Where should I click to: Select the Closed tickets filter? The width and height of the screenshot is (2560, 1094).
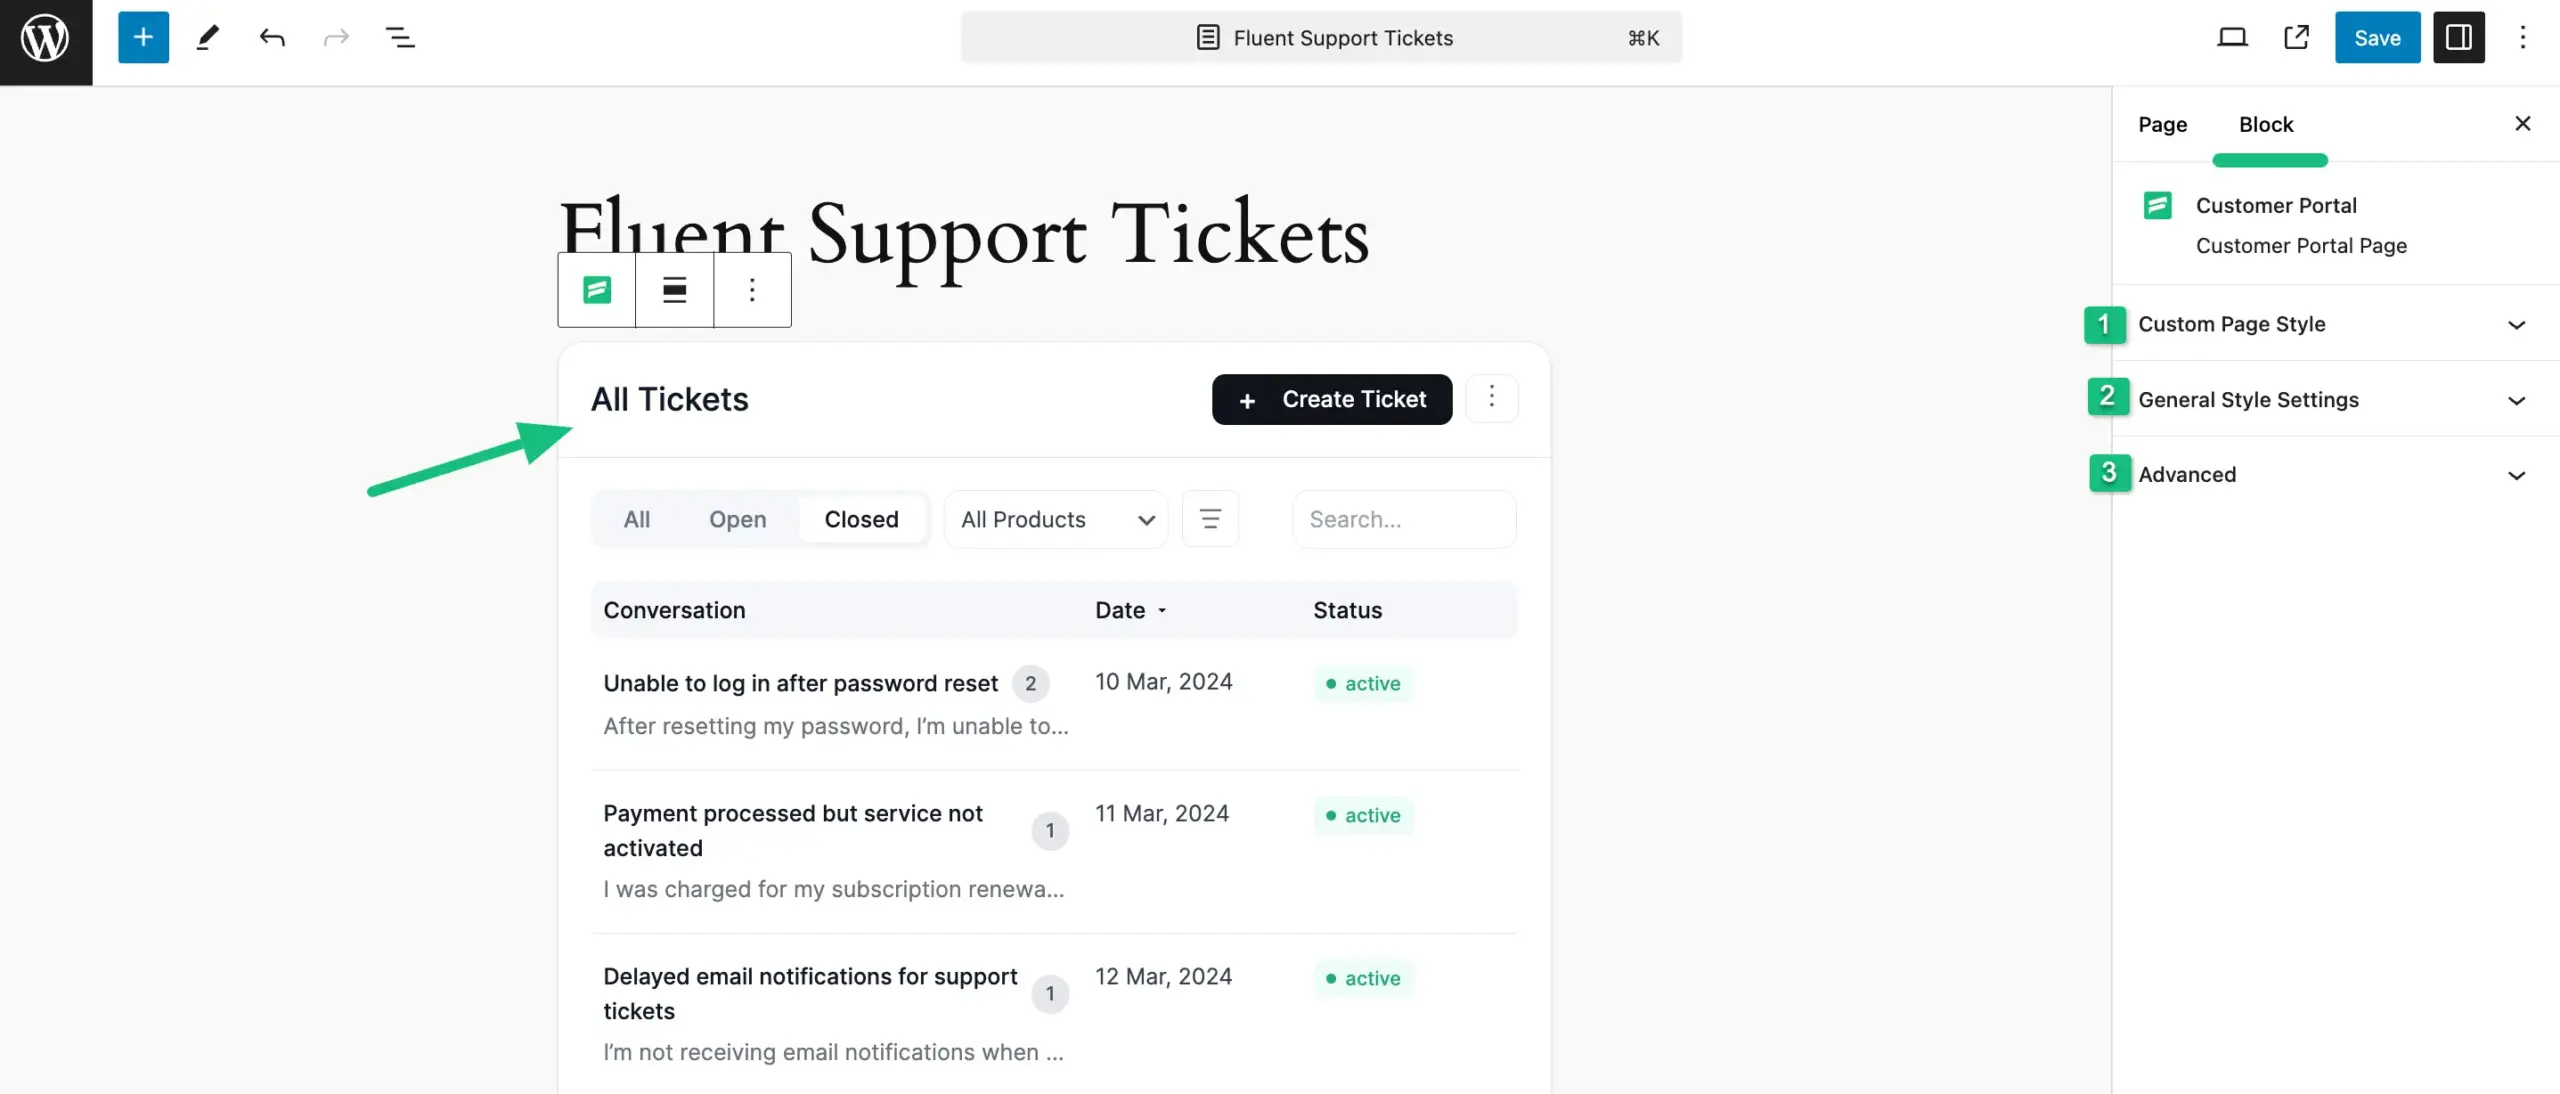coord(861,520)
